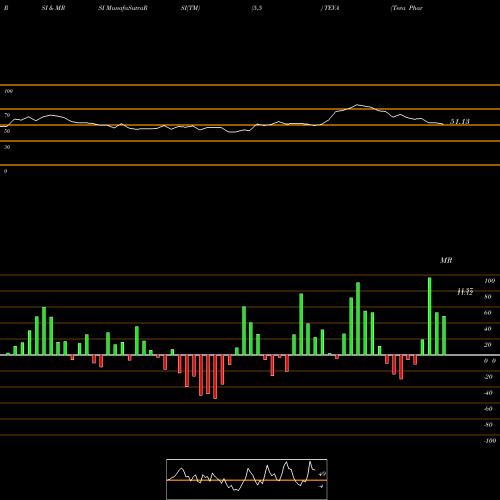Click the -4 label in the mini chart
This screenshot has width=500, height=500.
click(321, 486)
